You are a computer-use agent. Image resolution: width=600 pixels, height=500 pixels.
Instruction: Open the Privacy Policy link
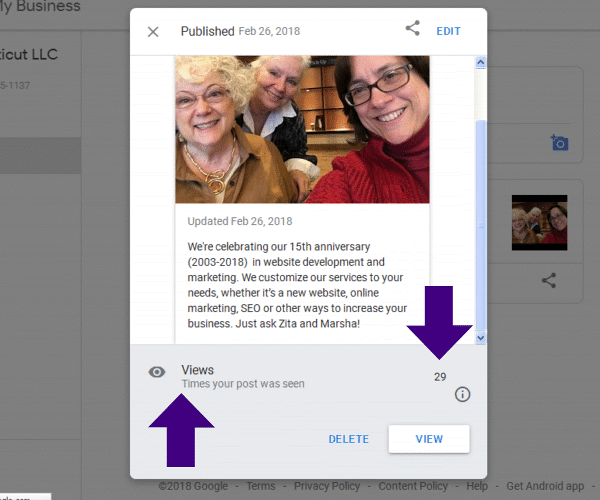point(326,486)
